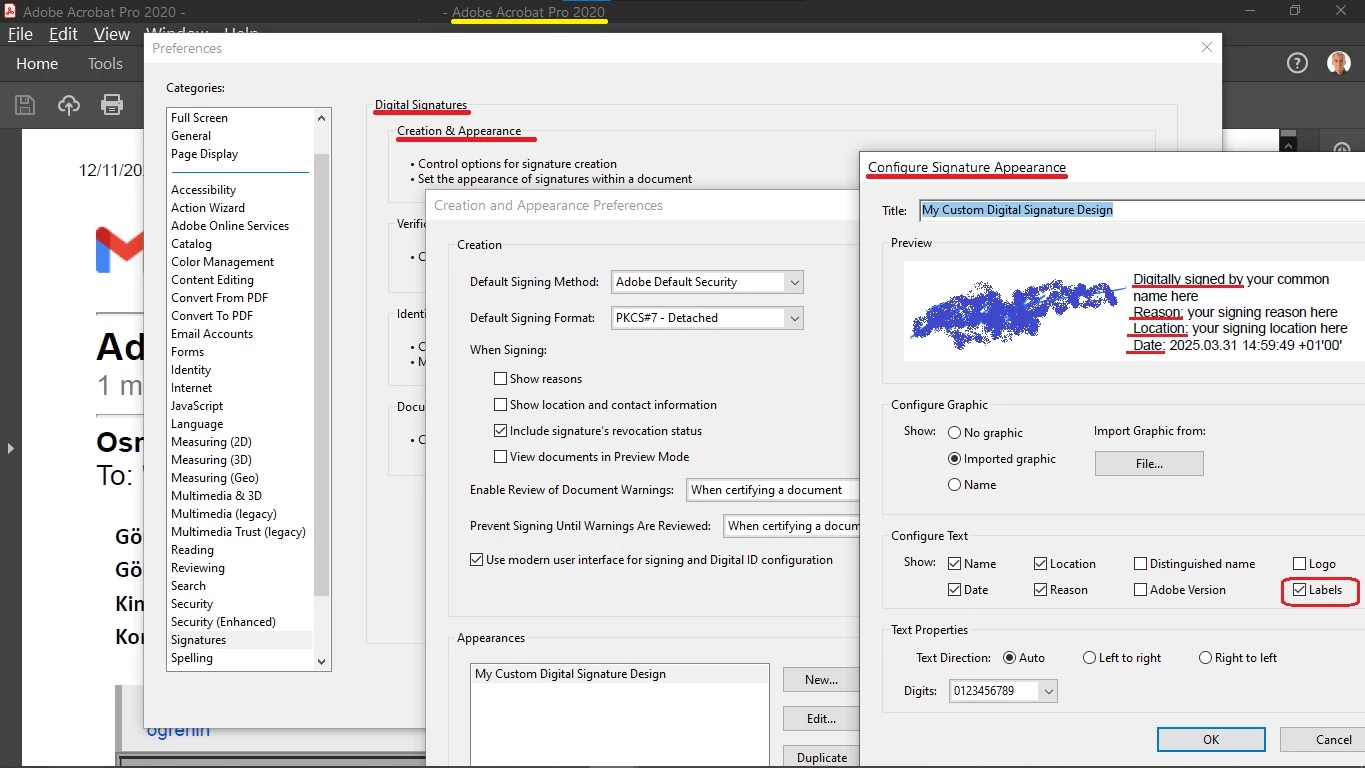The image size is (1365, 768).
Task: Click the Print icon in the toolbar
Action: (112, 104)
